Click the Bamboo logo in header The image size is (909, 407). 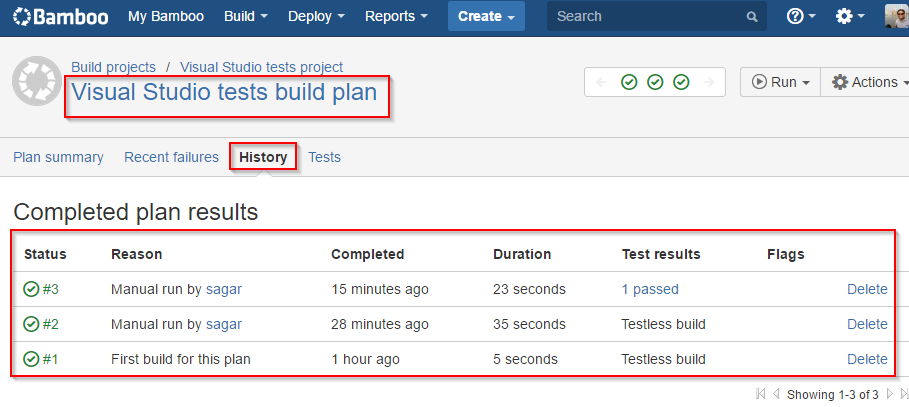coord(60,16)
